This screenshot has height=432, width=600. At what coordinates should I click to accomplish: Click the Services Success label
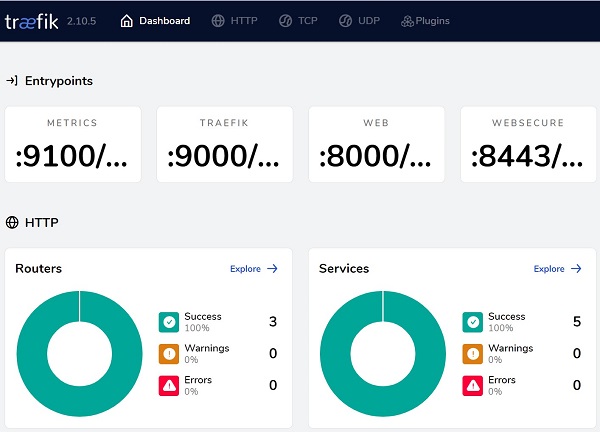coord(507,316)
